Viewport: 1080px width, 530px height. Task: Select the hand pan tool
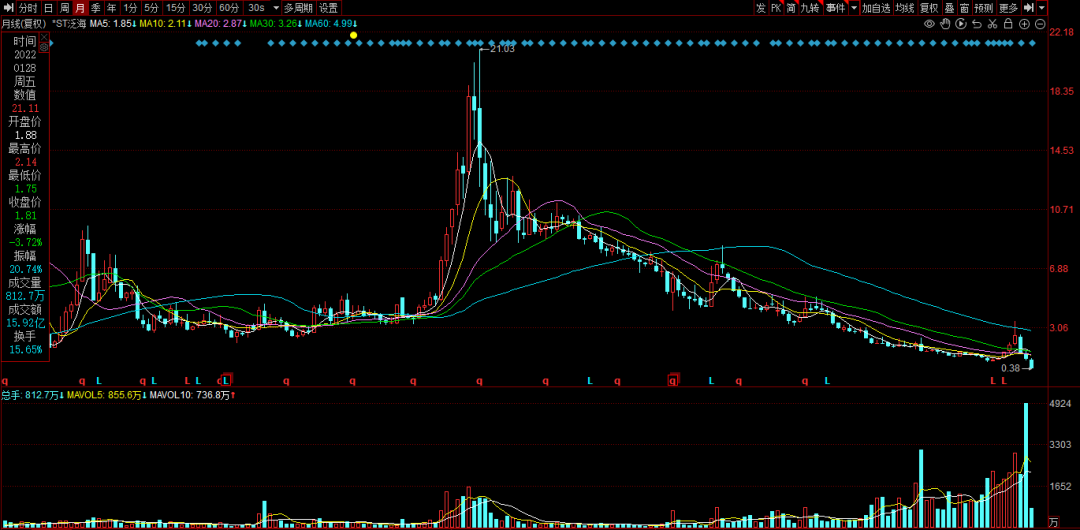tap(945, 24)
